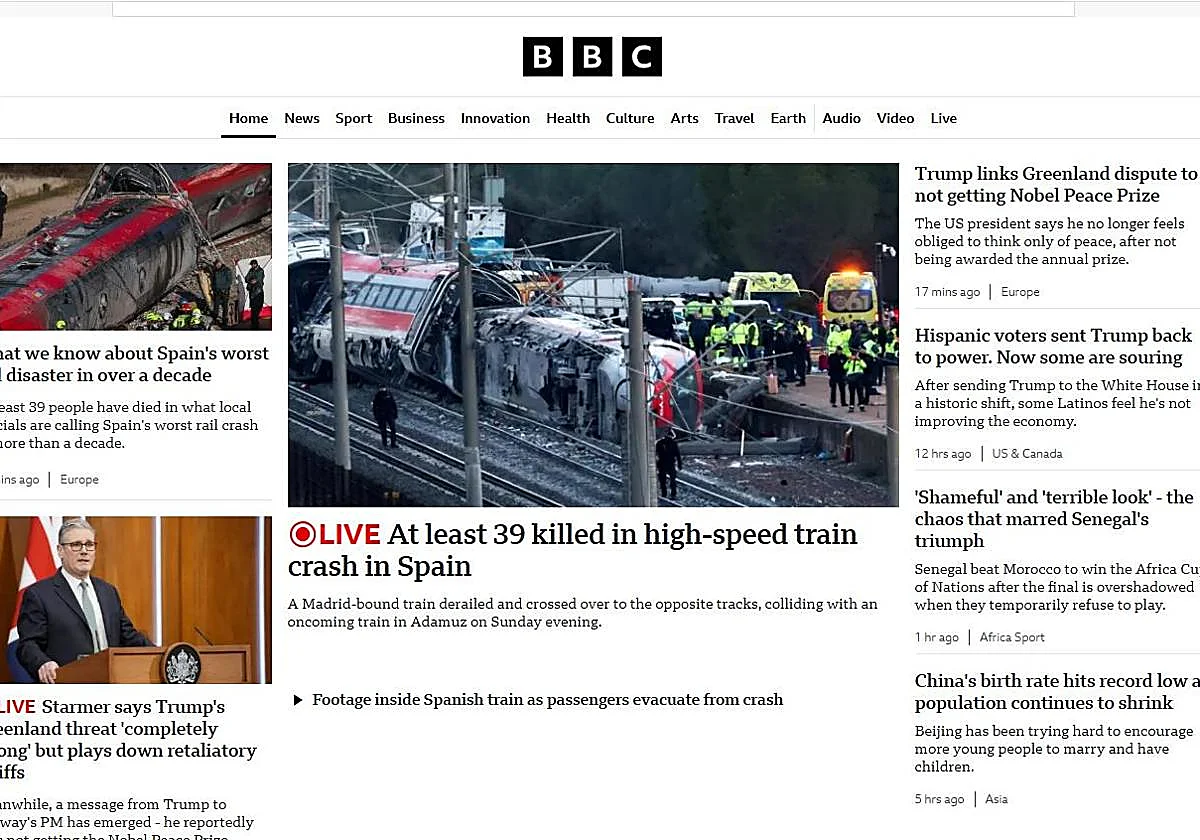Image resolution: width=1200 pixels, height=840 pixels.
Task: Open China's birth rate article
Action: click(1055, 691)
